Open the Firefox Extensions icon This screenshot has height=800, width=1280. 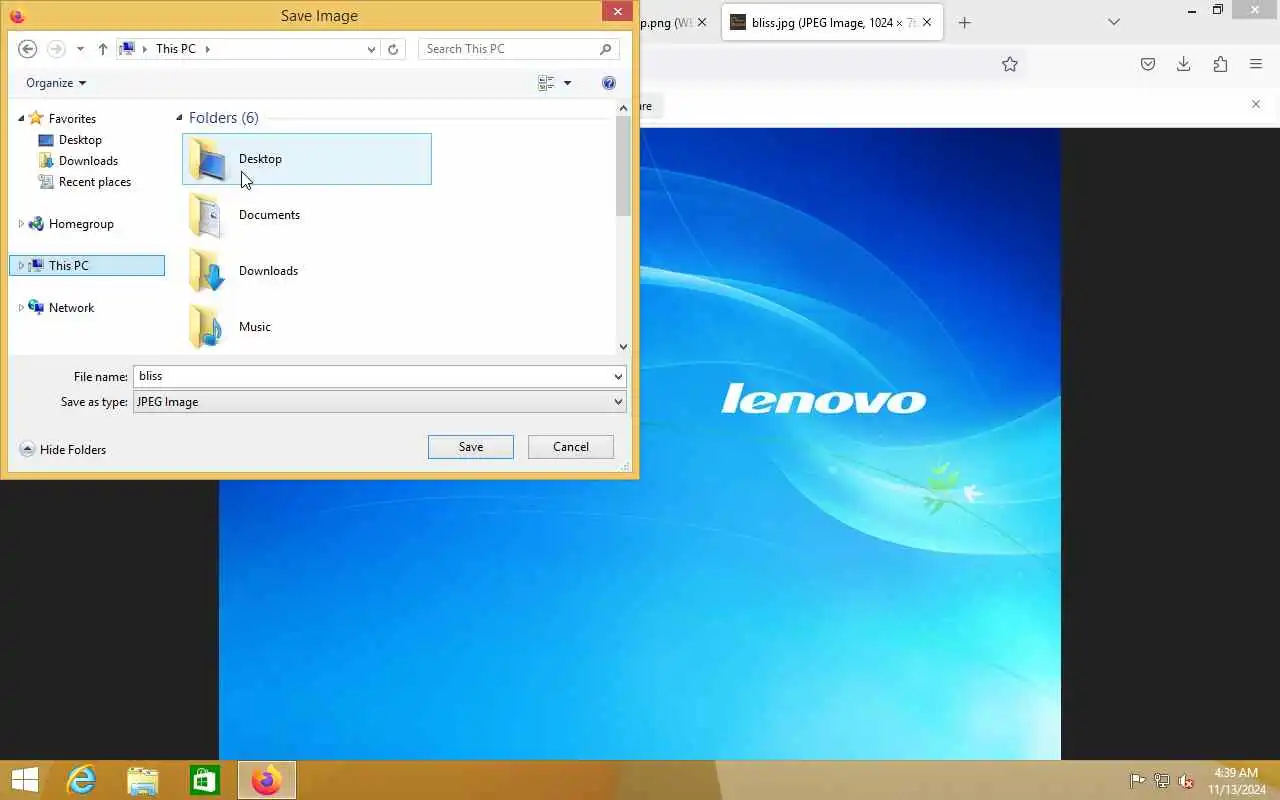click(x=1220, y=64)
